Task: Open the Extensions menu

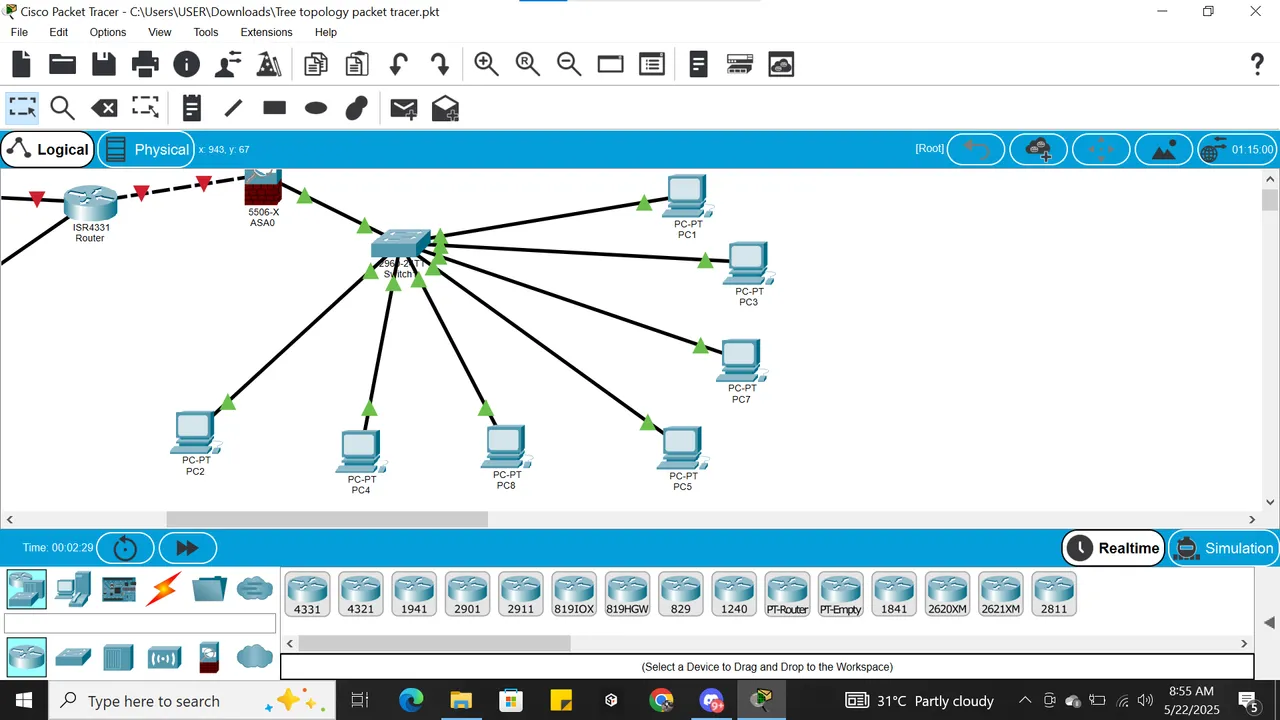Action: (x=266, y=32)
